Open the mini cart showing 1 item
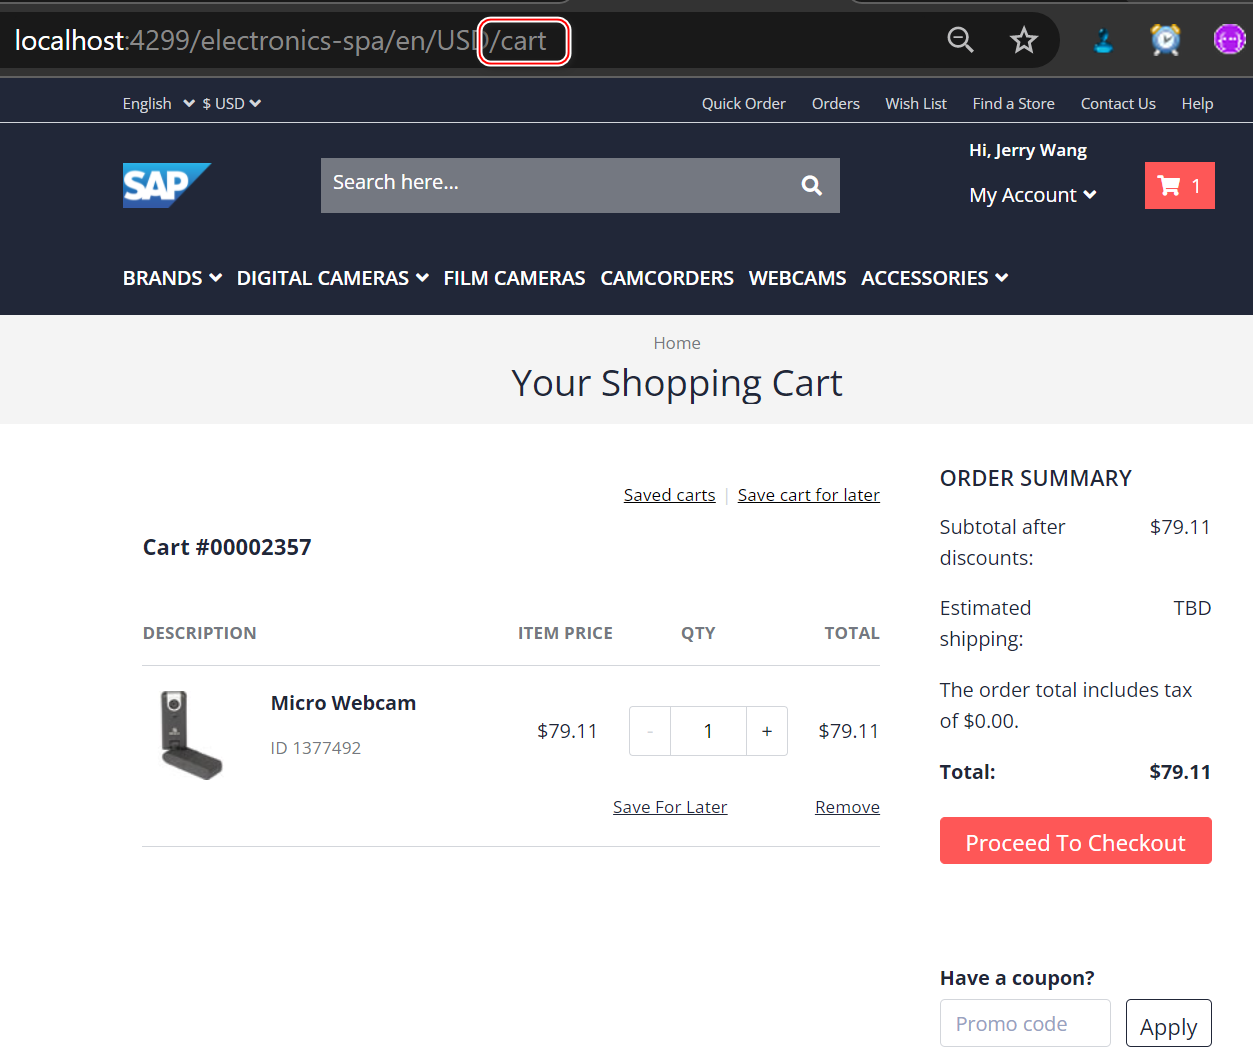 coord(1179,185)
